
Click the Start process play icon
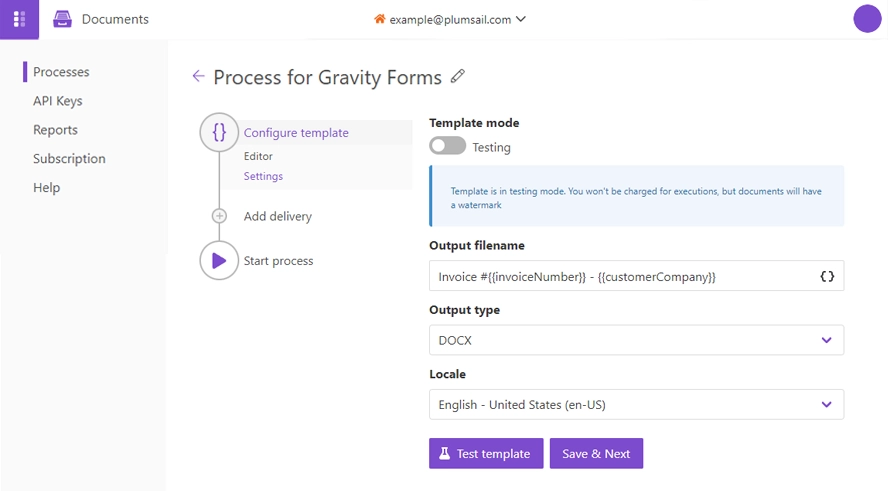[x=219, y=261]
